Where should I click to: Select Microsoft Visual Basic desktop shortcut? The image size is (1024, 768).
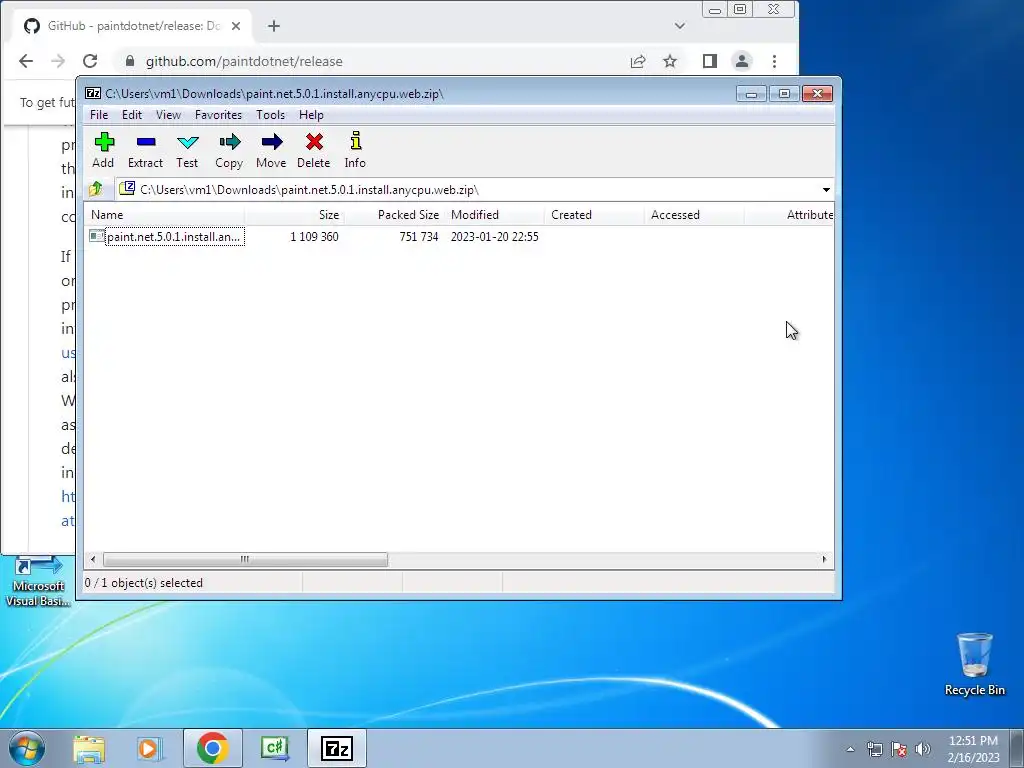38,581
